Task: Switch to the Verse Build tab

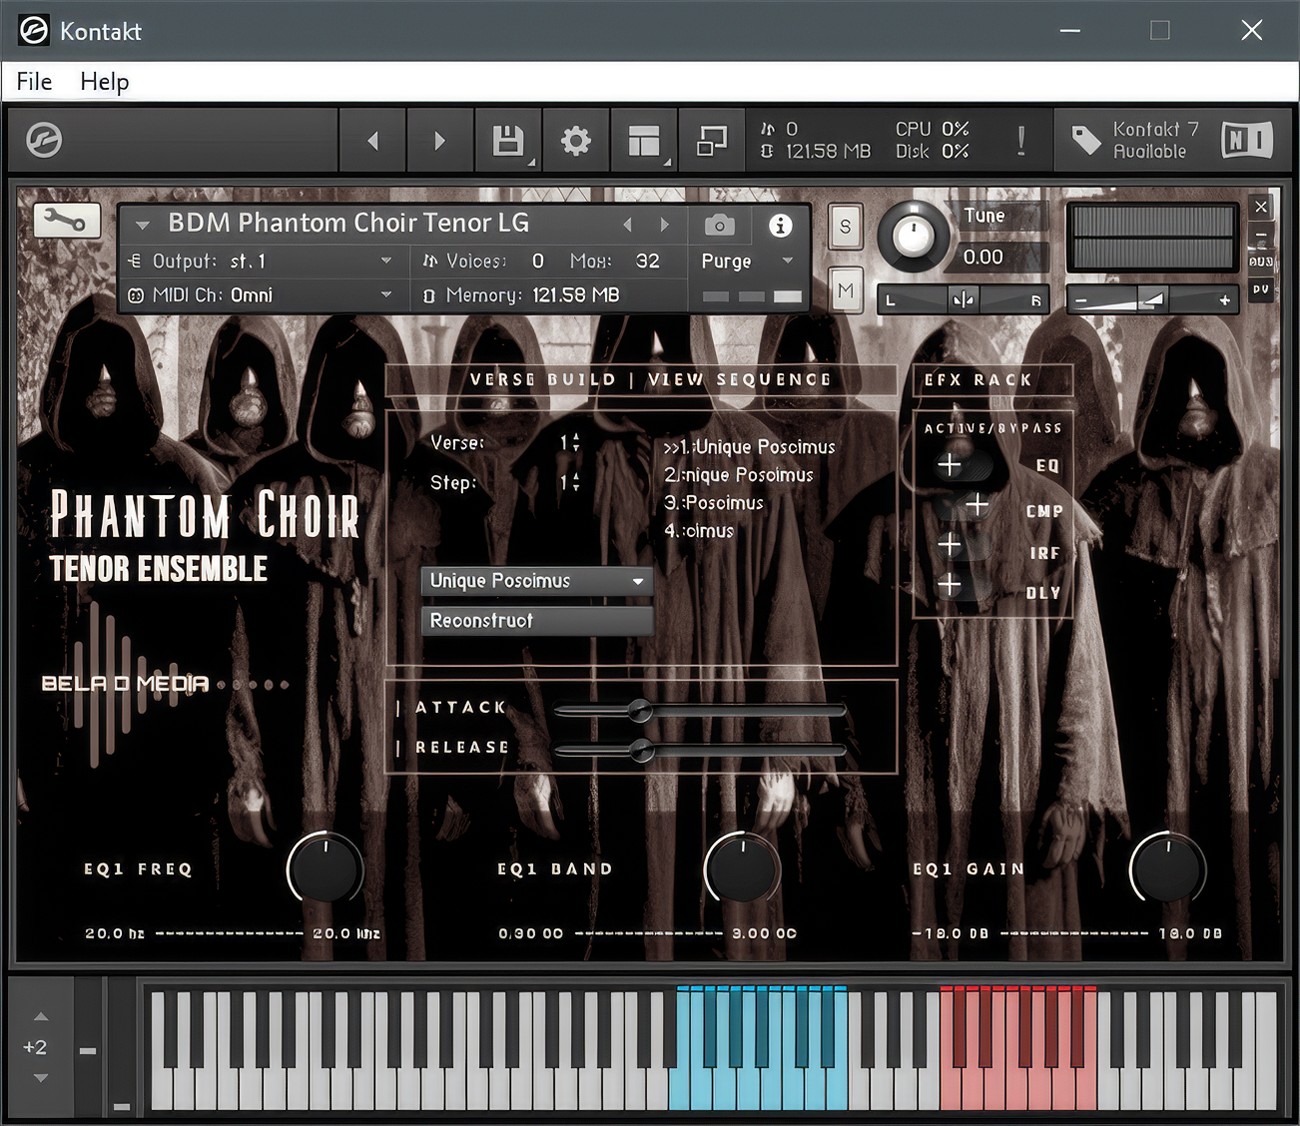Action: click(543, 380)
